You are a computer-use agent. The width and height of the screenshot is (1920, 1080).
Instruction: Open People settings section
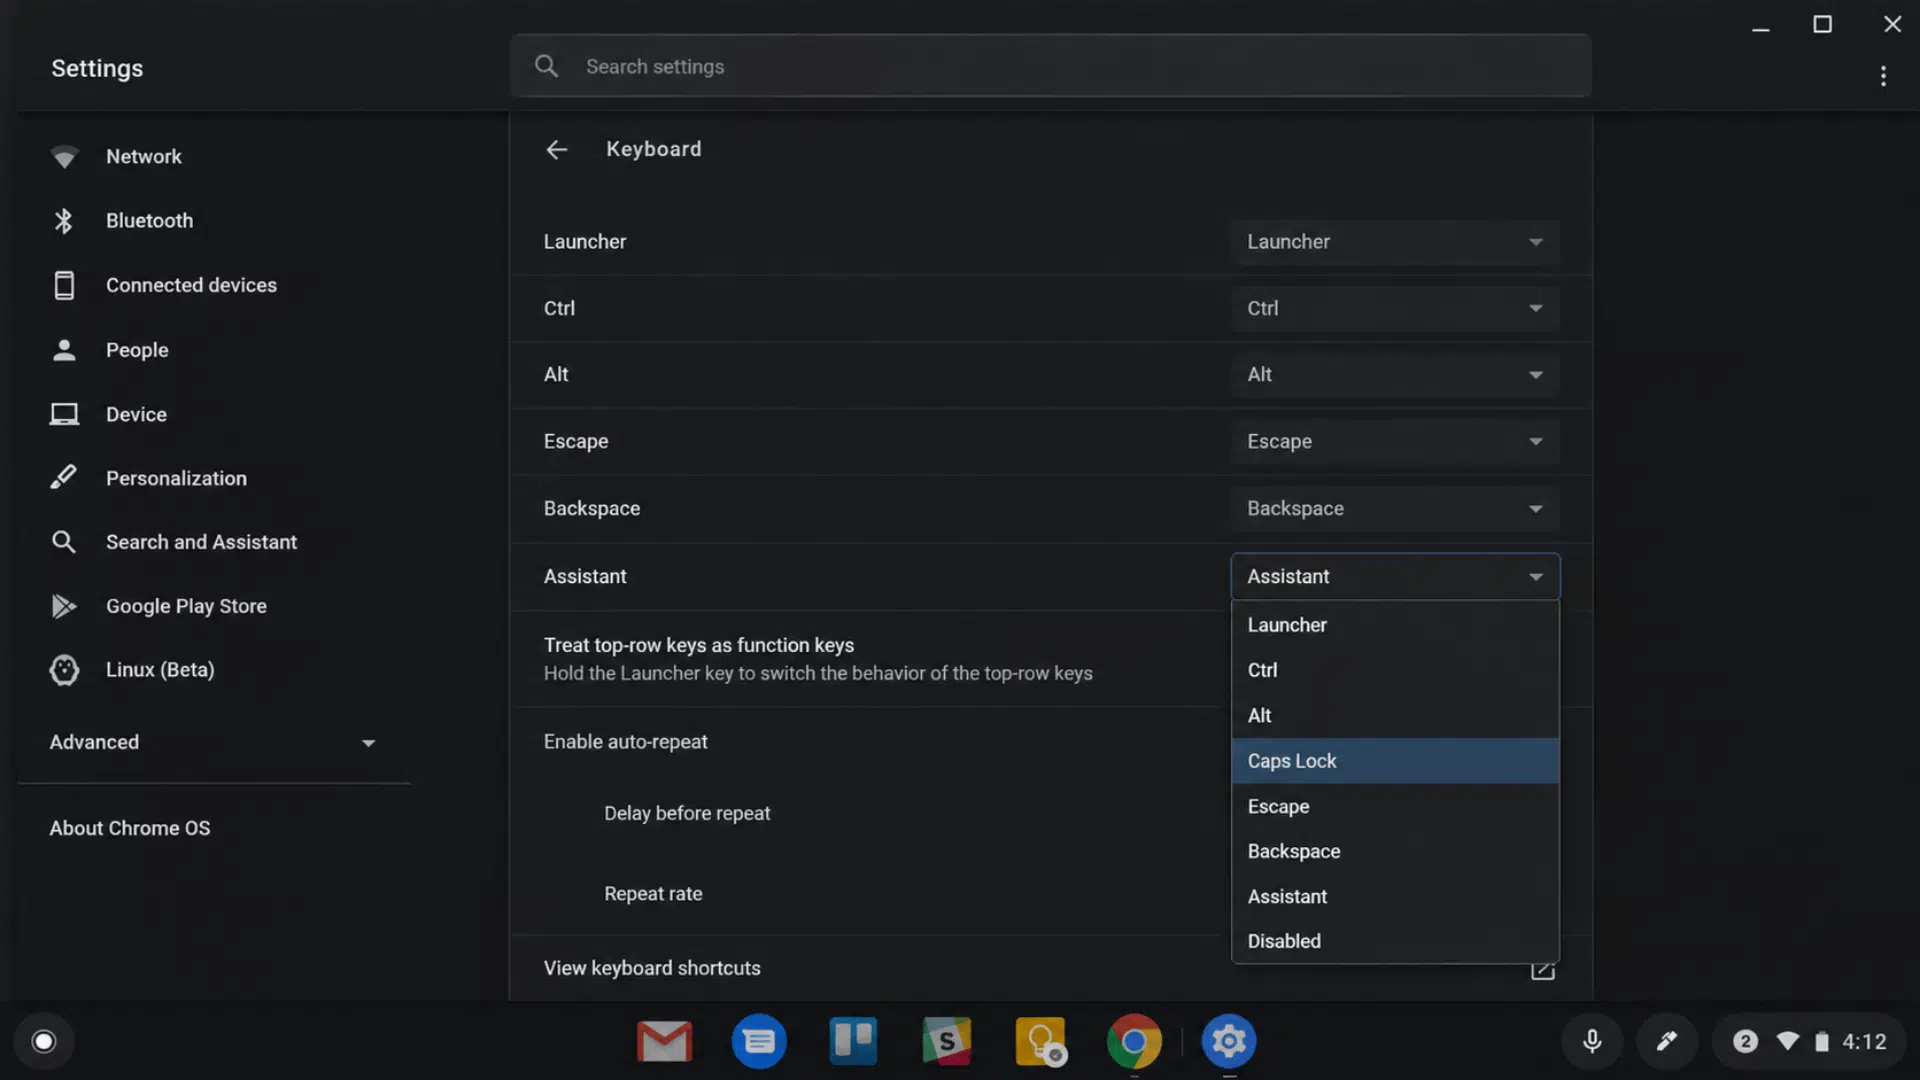(x=137, y=350)
